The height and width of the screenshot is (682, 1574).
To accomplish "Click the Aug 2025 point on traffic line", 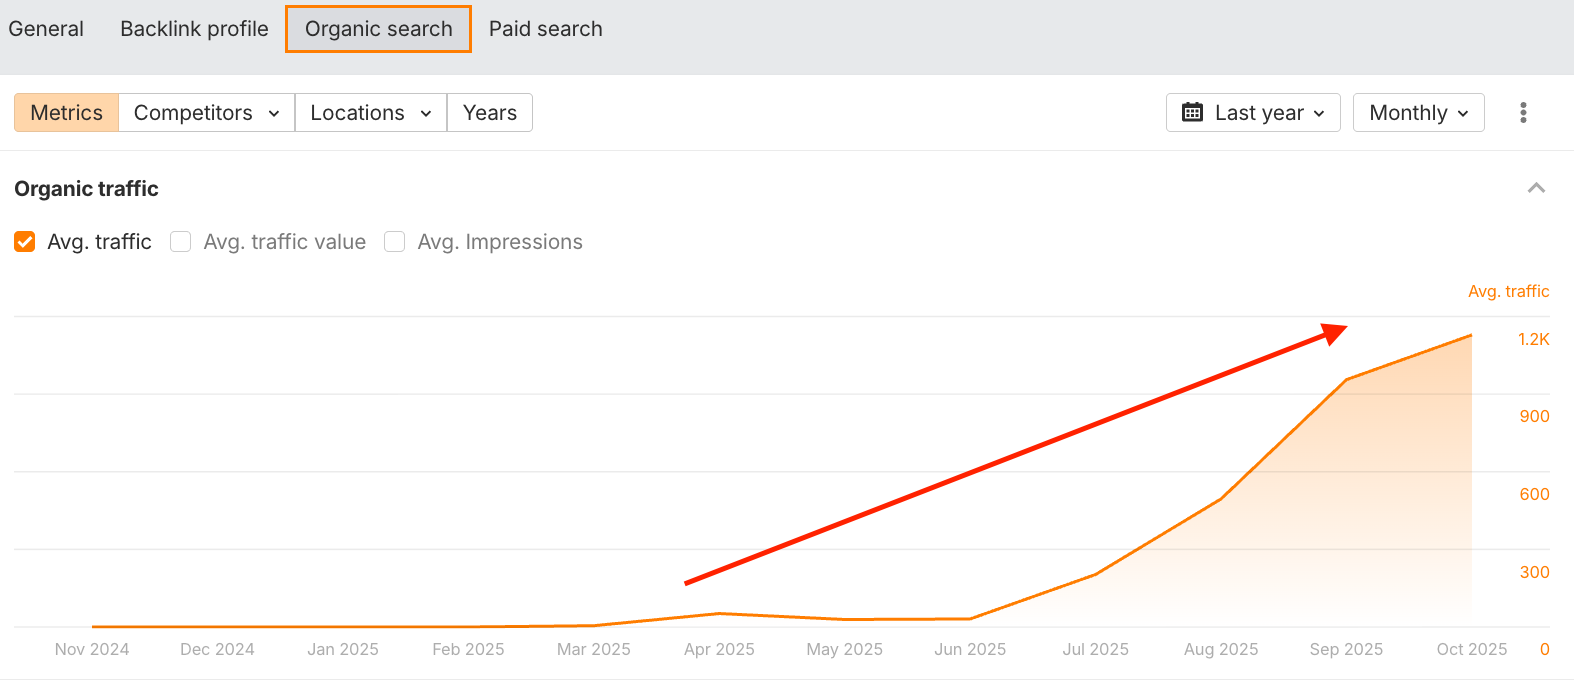I will (1221, 498).
